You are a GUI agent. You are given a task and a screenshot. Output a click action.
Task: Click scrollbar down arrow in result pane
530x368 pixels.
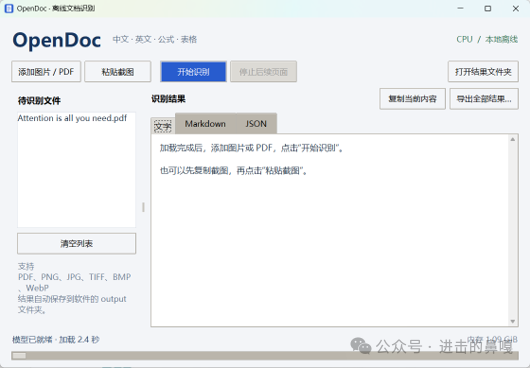pos(513,321)
